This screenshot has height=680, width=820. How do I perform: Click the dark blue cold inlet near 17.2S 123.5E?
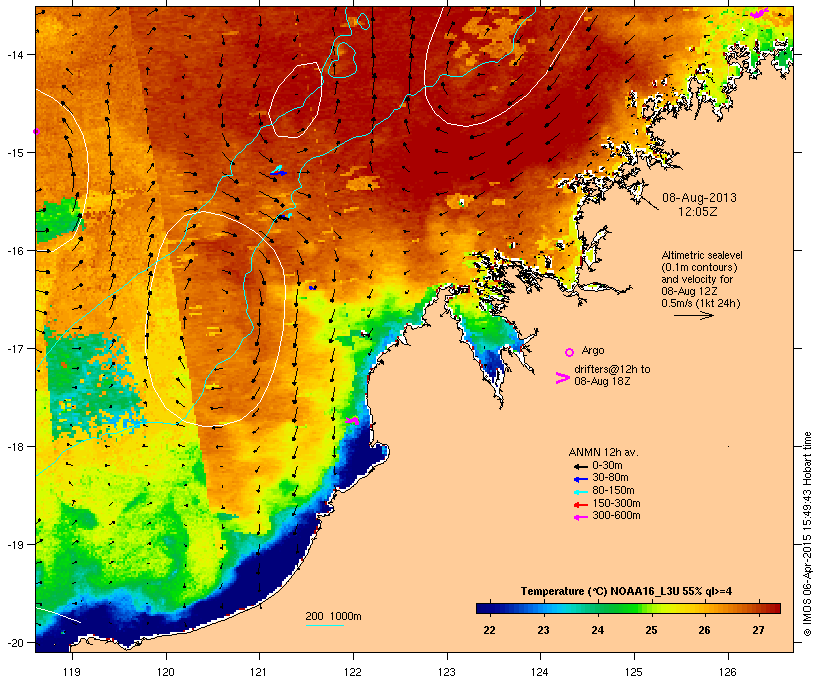[494, 365]
